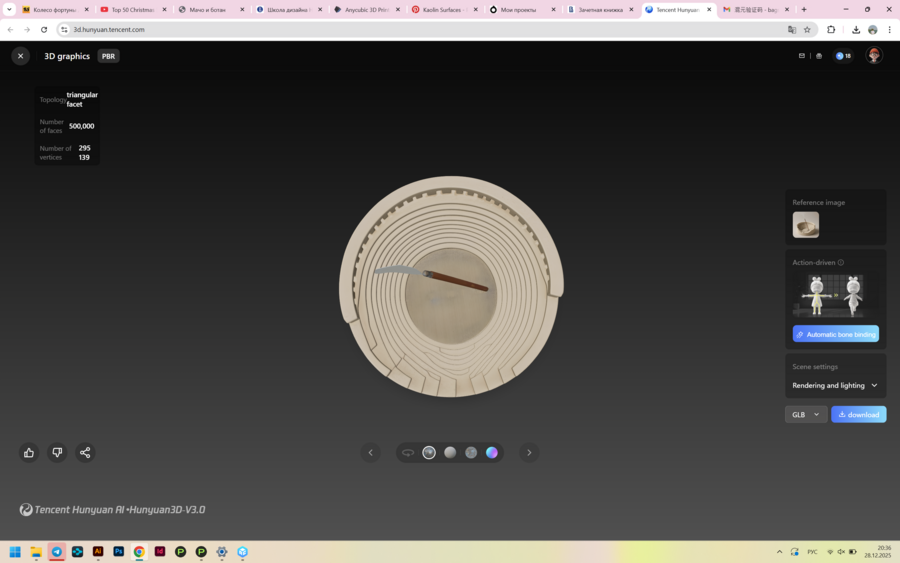900x563 pixels.
Task: Click the PBR badge next to 3D graphics
Action: (x=108, y=56)
